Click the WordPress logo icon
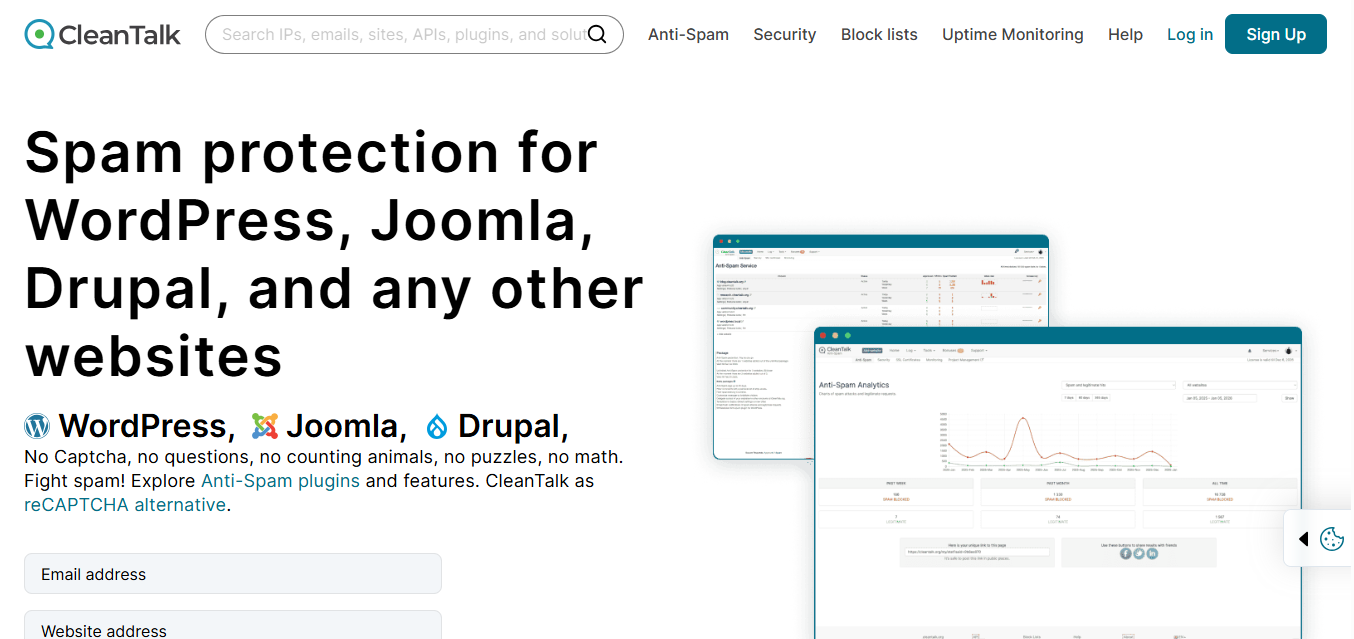Viewport: 1354px width, 639px height. coord(37,427)
